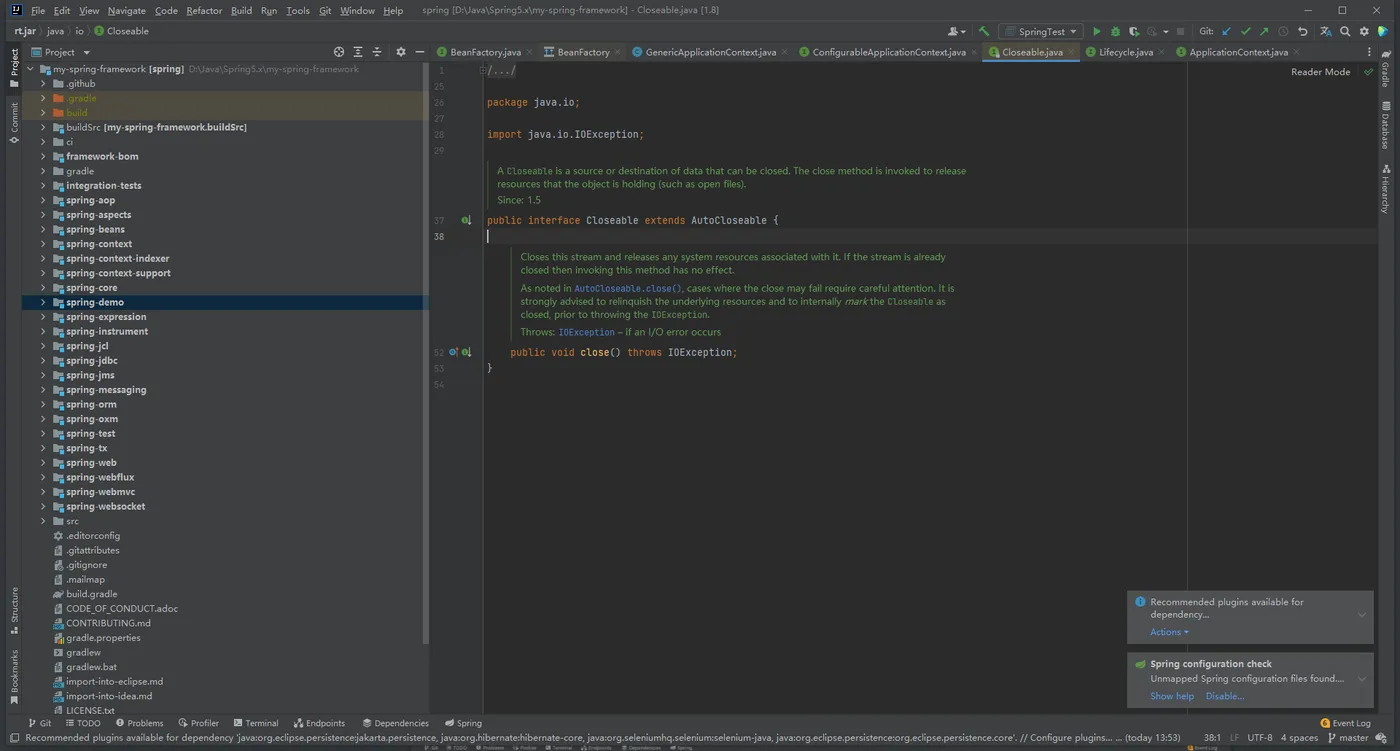Screen dimensions: 1400x751
Task: Run SpringTest with the green play icon
Action: coord(1097,32)
